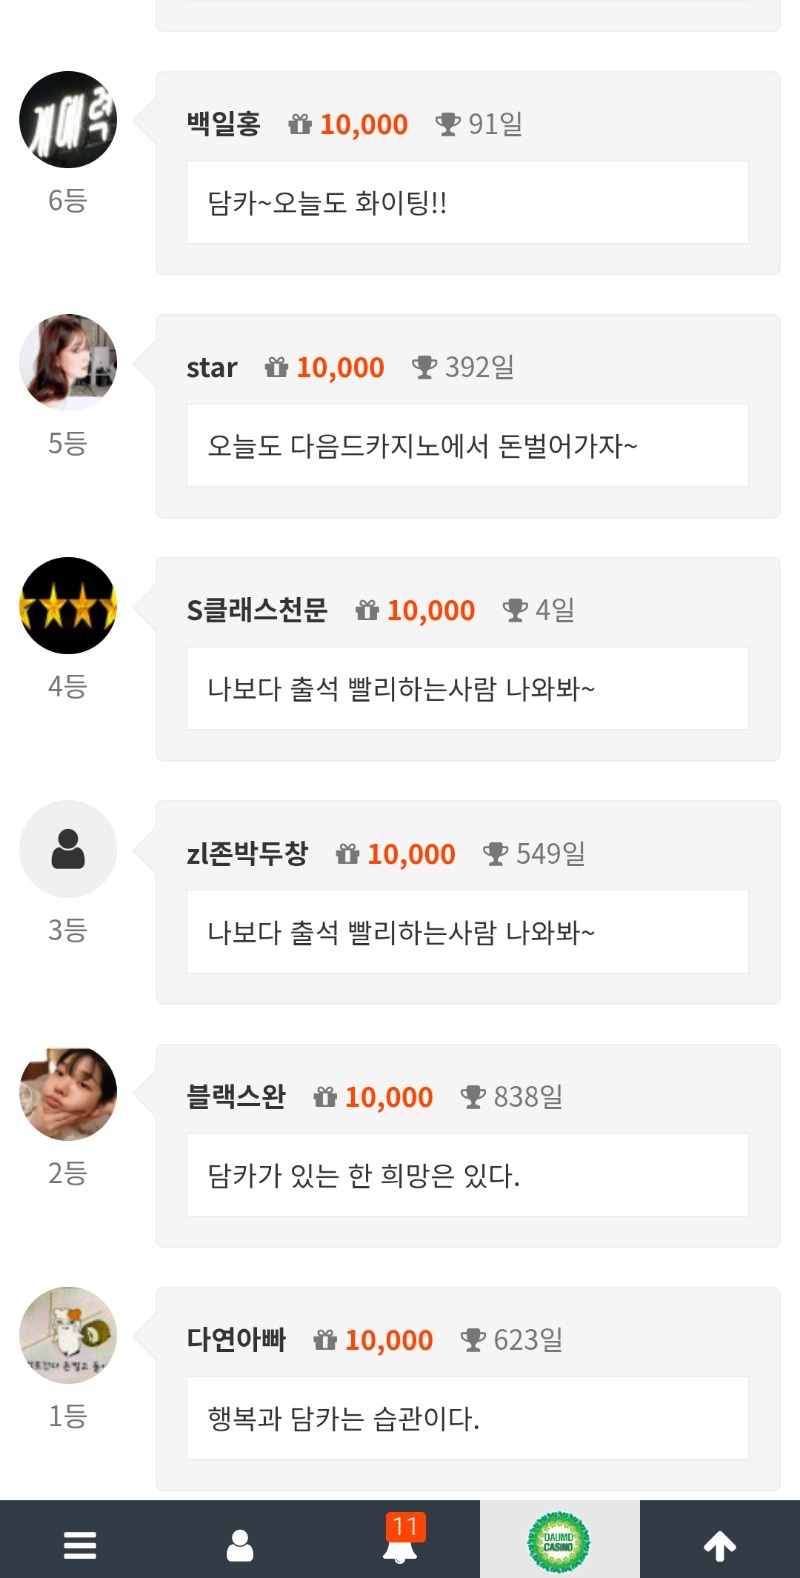800x1578 pixels.
Task: Open notifications bell with 11 badge
Action: (401, 1543)
